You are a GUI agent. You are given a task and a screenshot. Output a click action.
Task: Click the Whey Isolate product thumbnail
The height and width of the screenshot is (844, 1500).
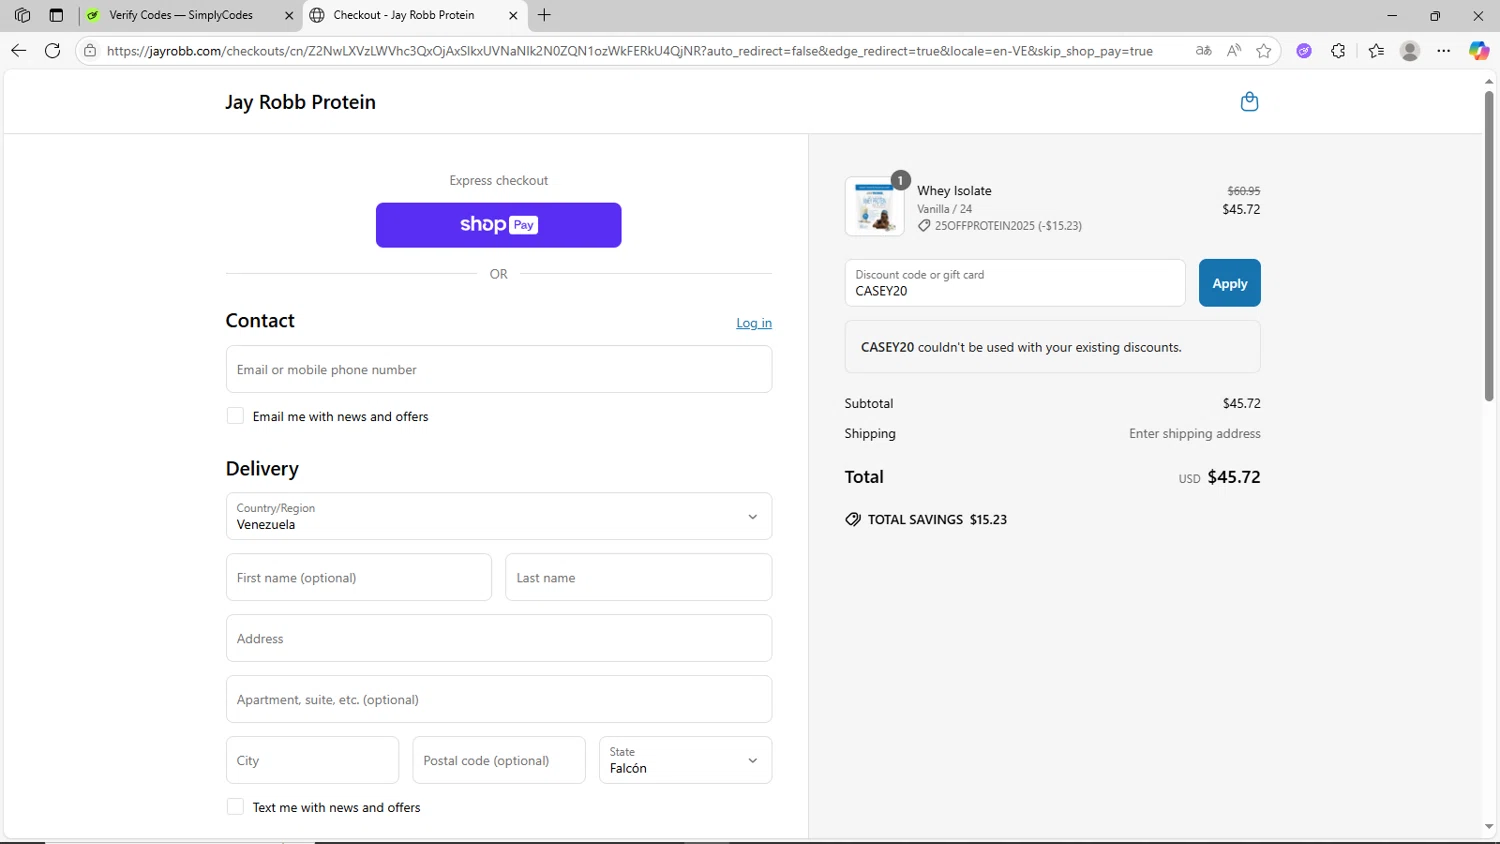pyautogui.click(x=875, y=207)
